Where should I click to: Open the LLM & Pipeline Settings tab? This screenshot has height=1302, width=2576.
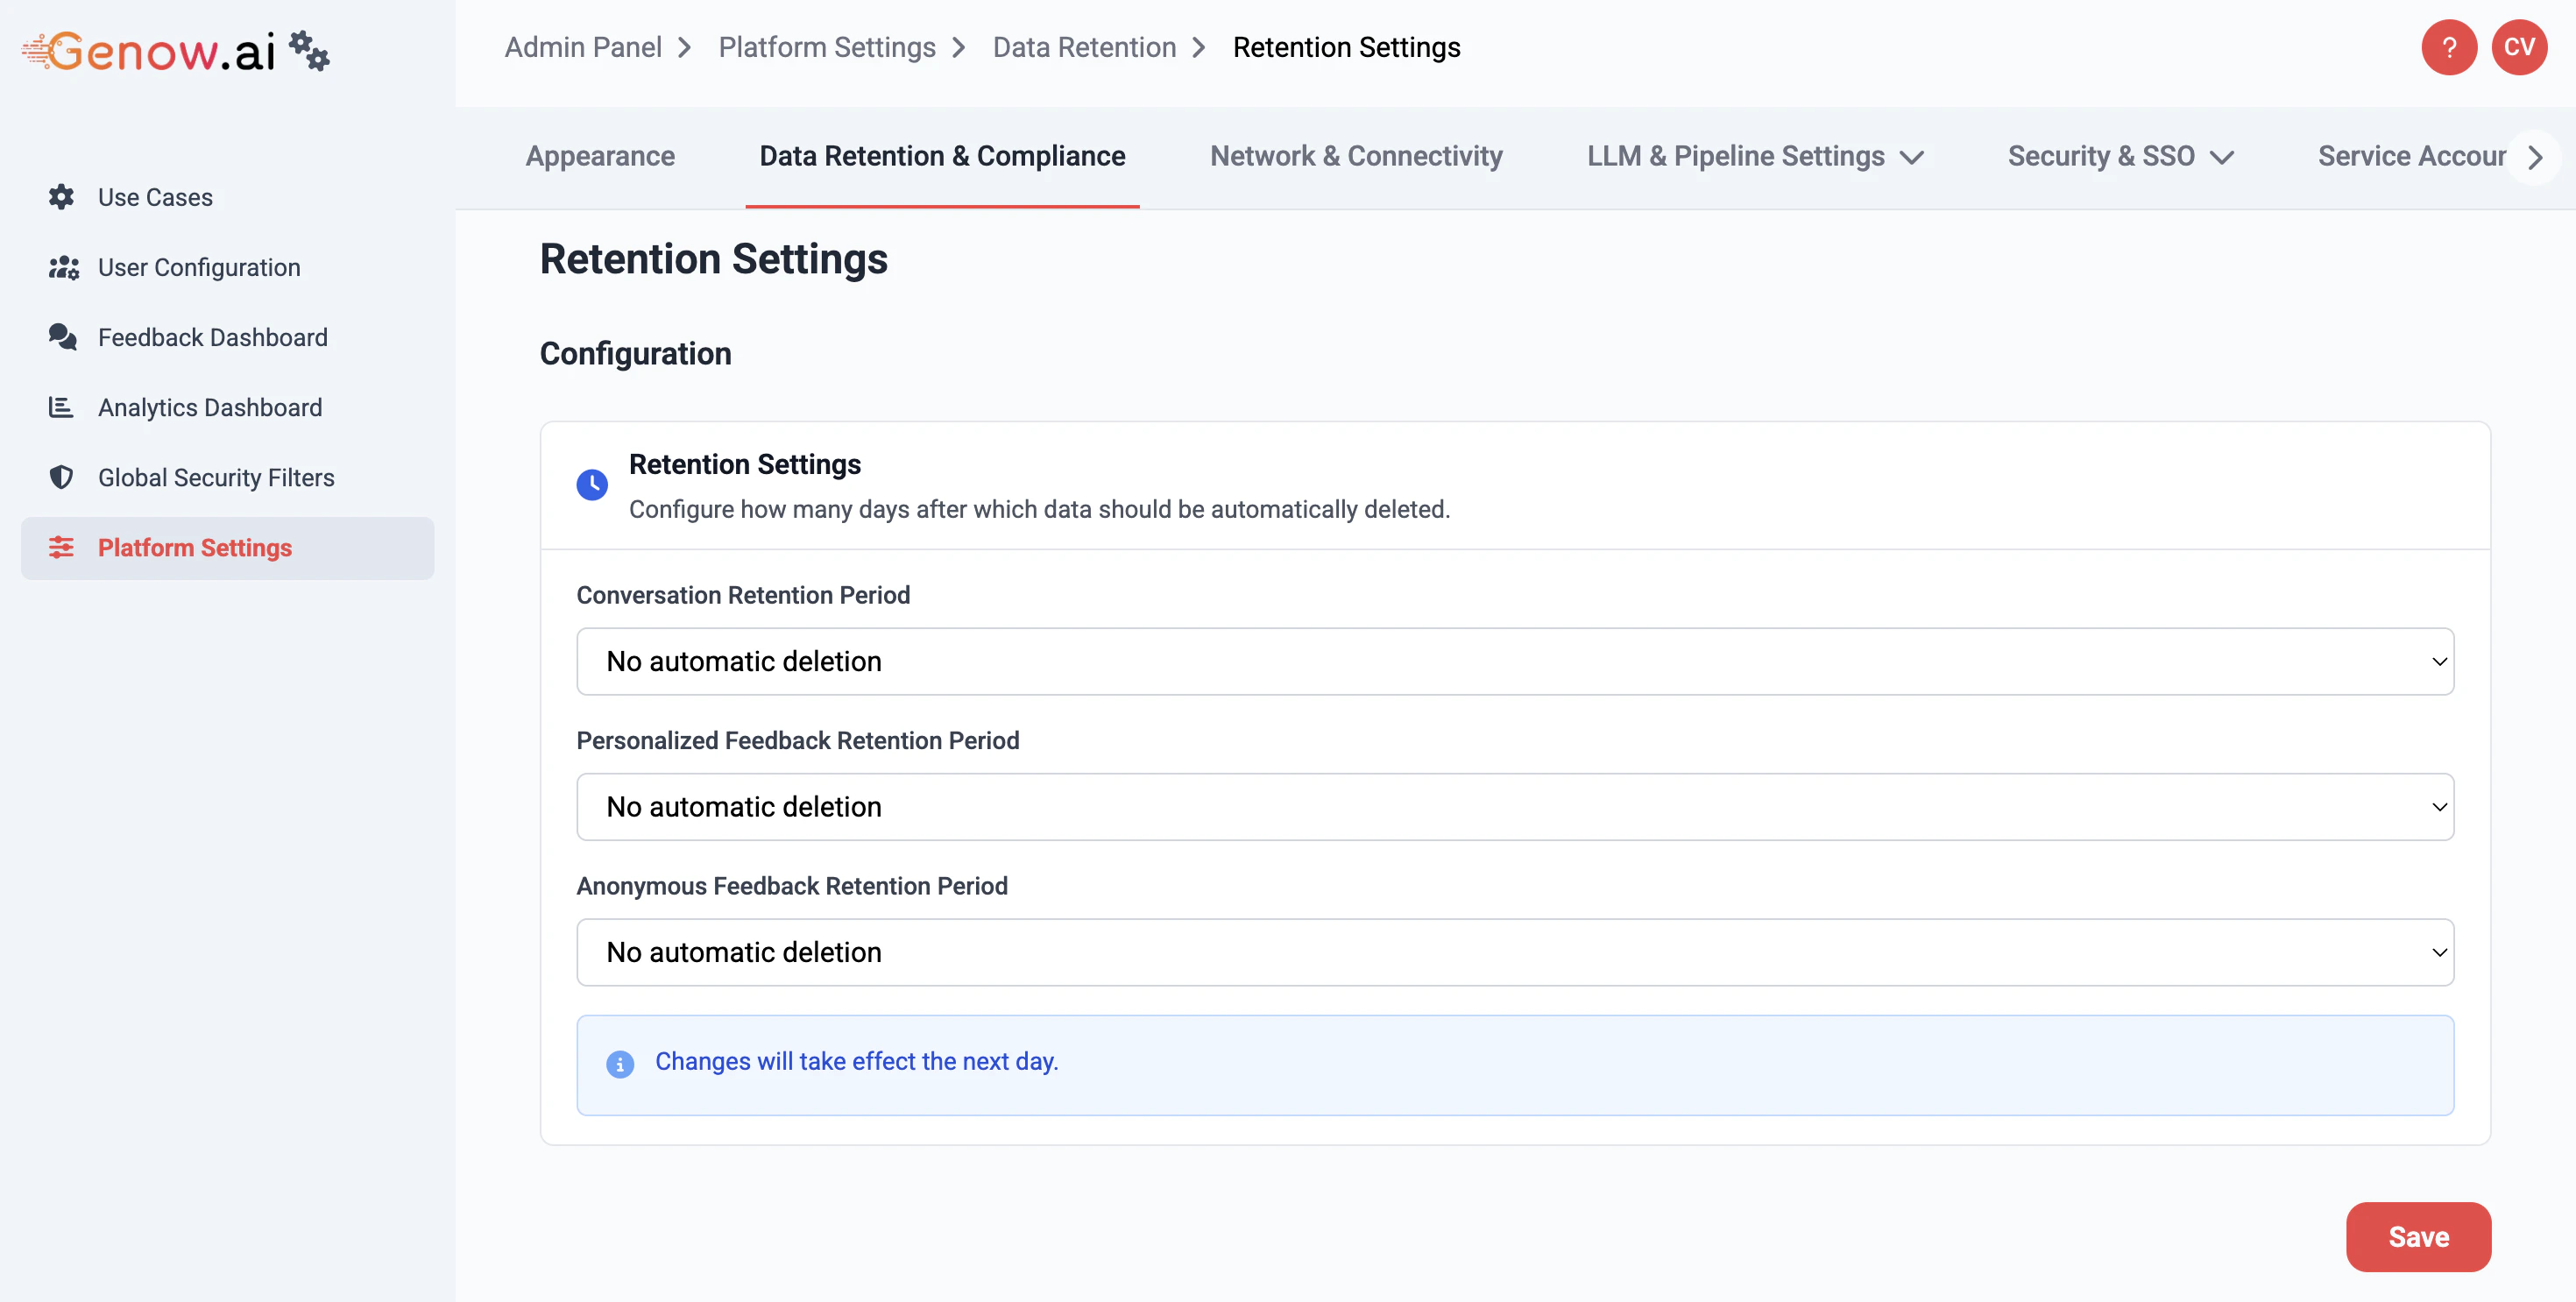(1736, 156)
